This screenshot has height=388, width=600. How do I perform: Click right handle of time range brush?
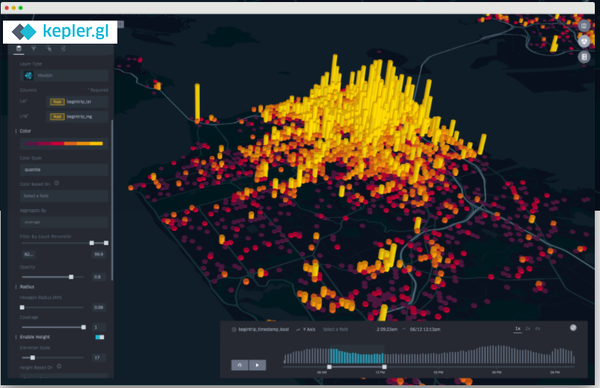tap(384, 367)
